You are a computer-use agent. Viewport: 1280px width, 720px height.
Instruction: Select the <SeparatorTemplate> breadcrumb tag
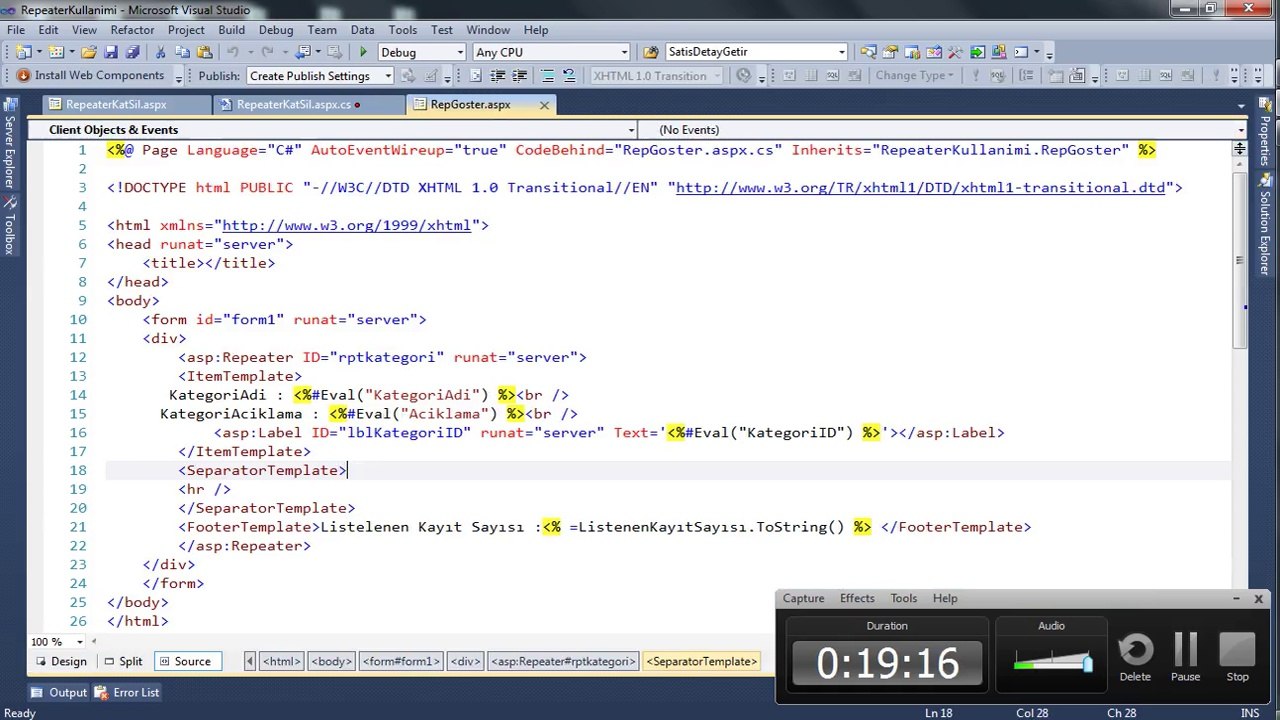(702, 661)
